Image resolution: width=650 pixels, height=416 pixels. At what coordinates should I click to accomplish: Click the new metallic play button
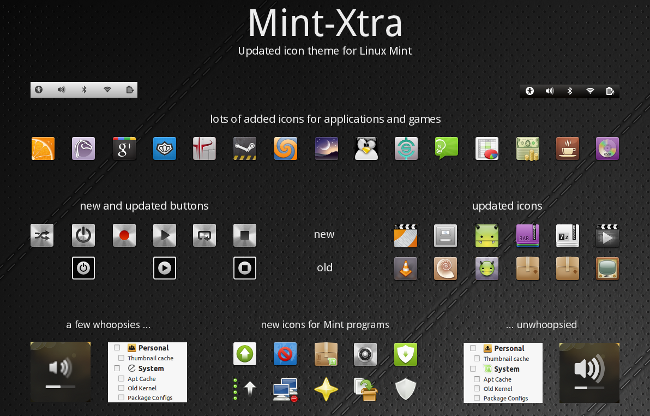point(165,235)
